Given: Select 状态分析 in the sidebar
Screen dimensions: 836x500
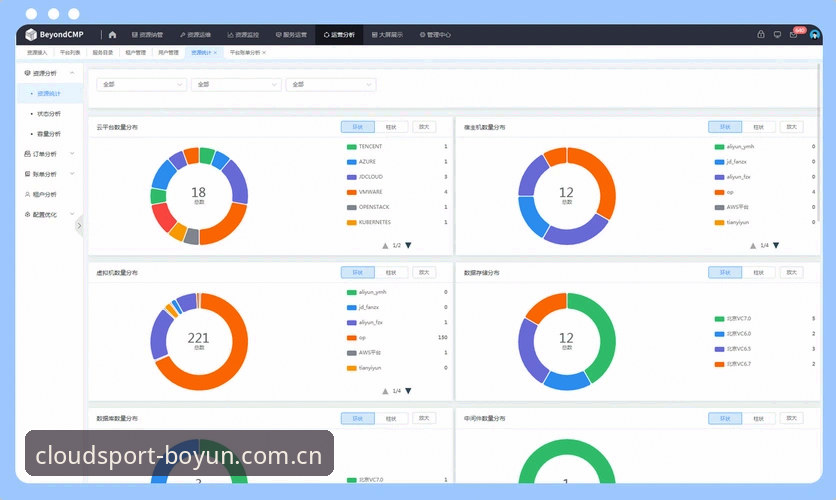Looking at the screenshot, I should tap(49, 114).
